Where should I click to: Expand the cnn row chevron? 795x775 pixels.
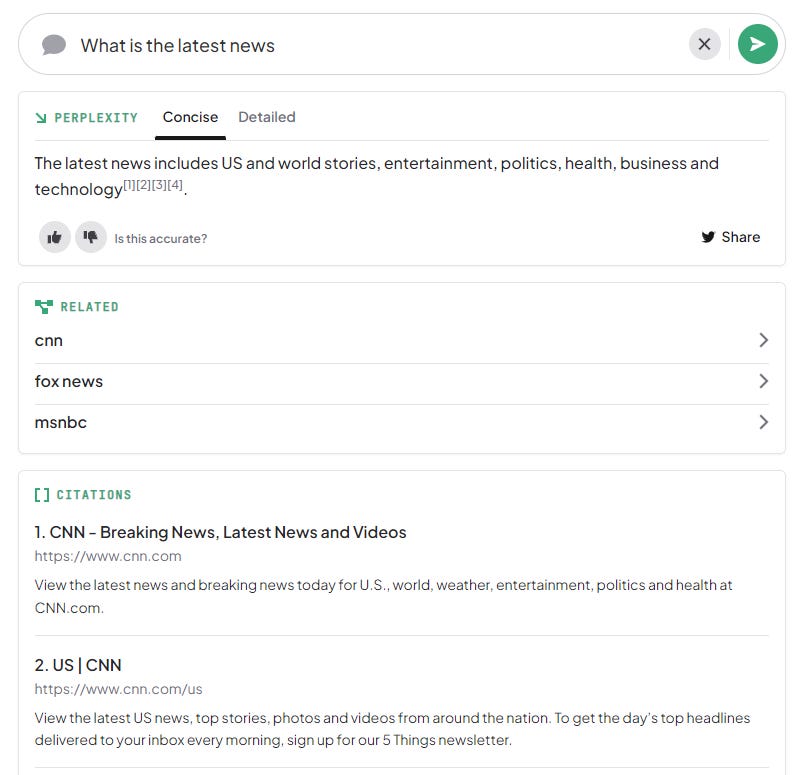point(764,340)
